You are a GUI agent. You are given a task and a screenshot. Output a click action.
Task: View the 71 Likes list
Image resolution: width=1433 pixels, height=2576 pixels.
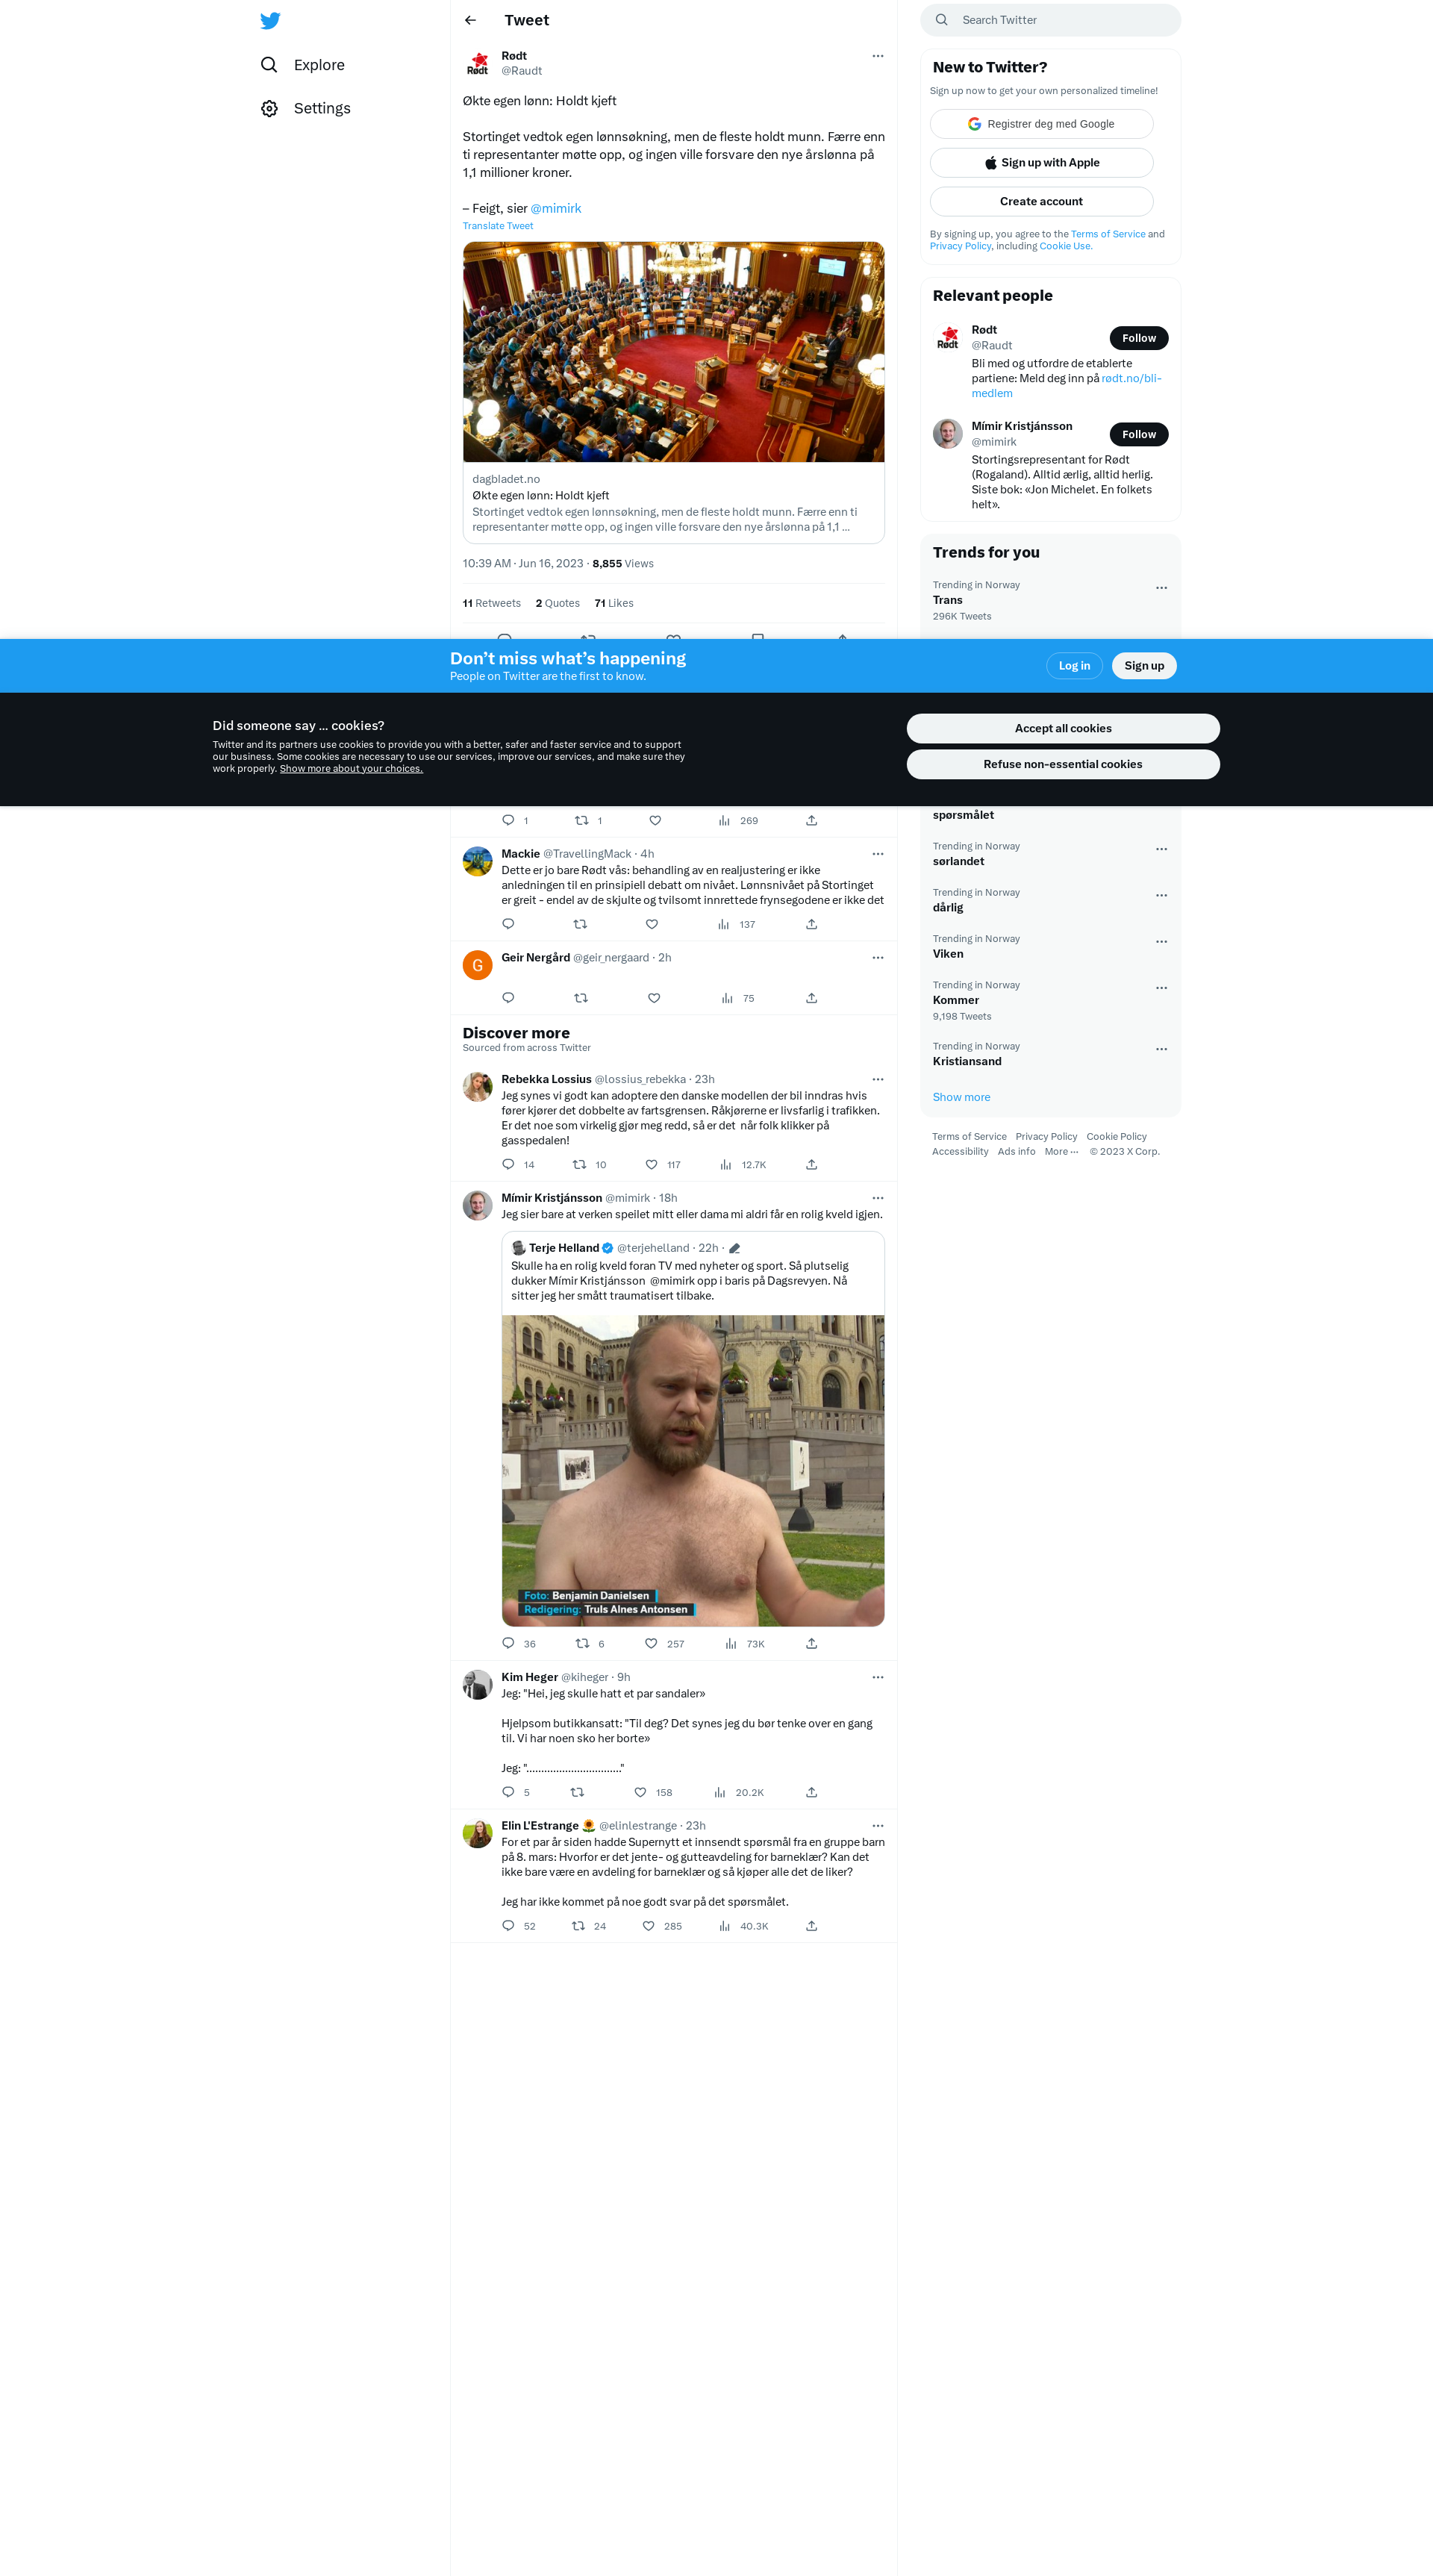coord(613,603)
